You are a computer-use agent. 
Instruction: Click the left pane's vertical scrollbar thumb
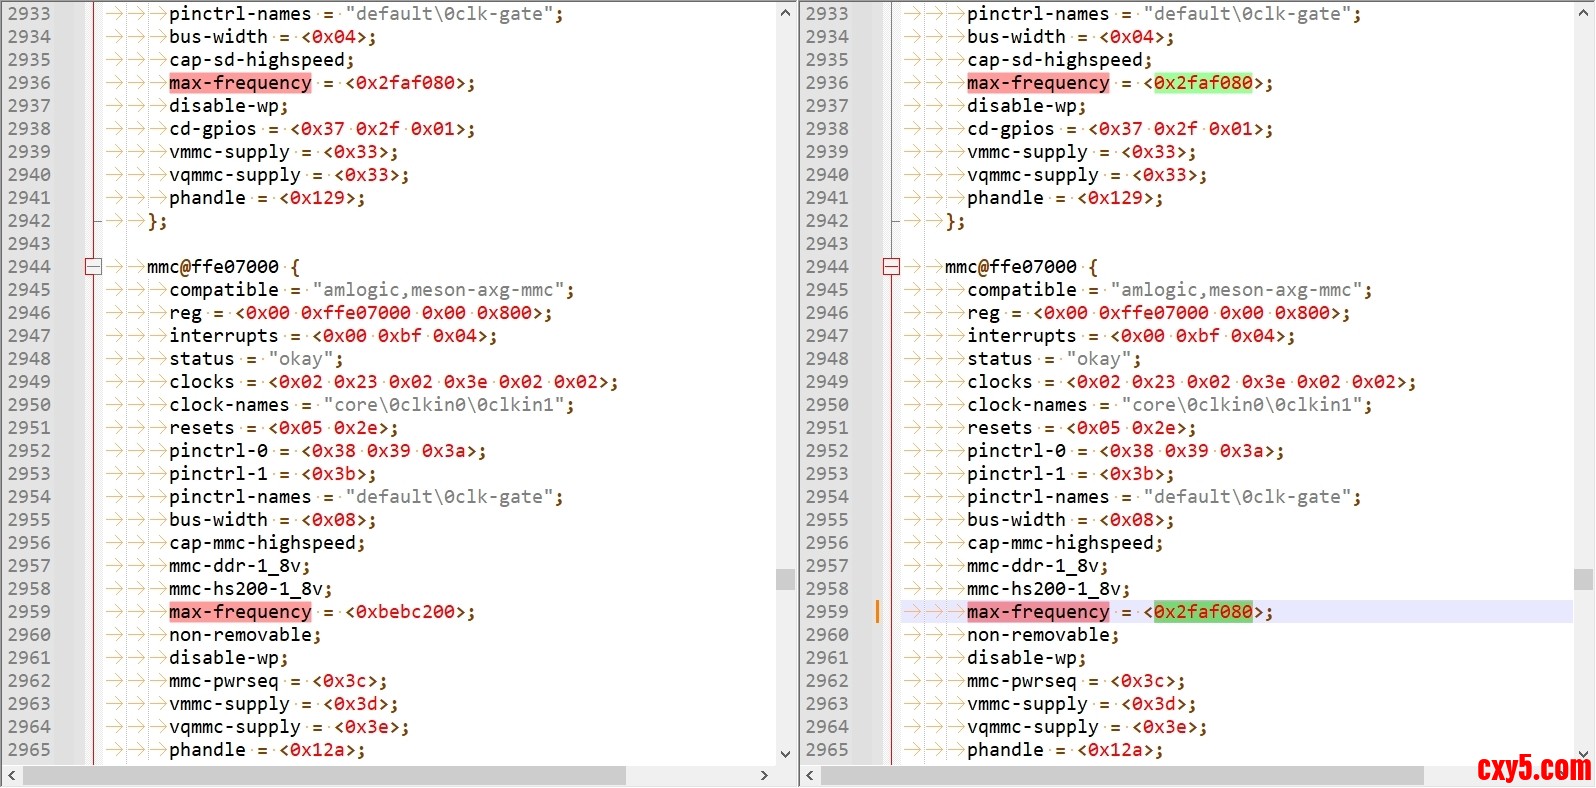(x=785, y=579)
